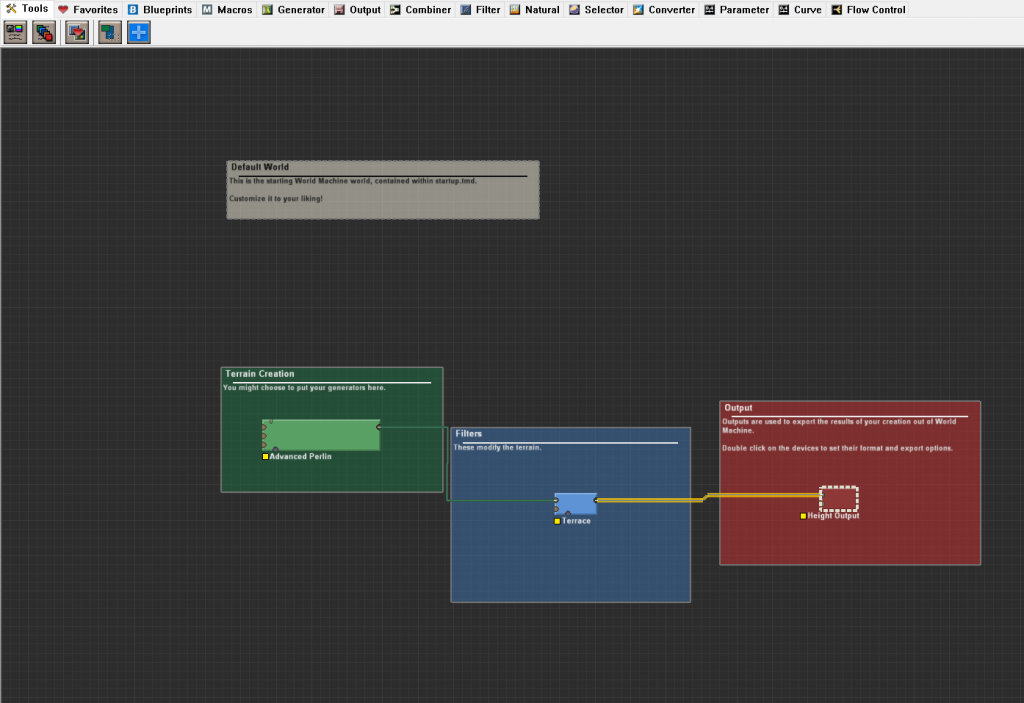Click the Default World comment box

tap(382, 189)
